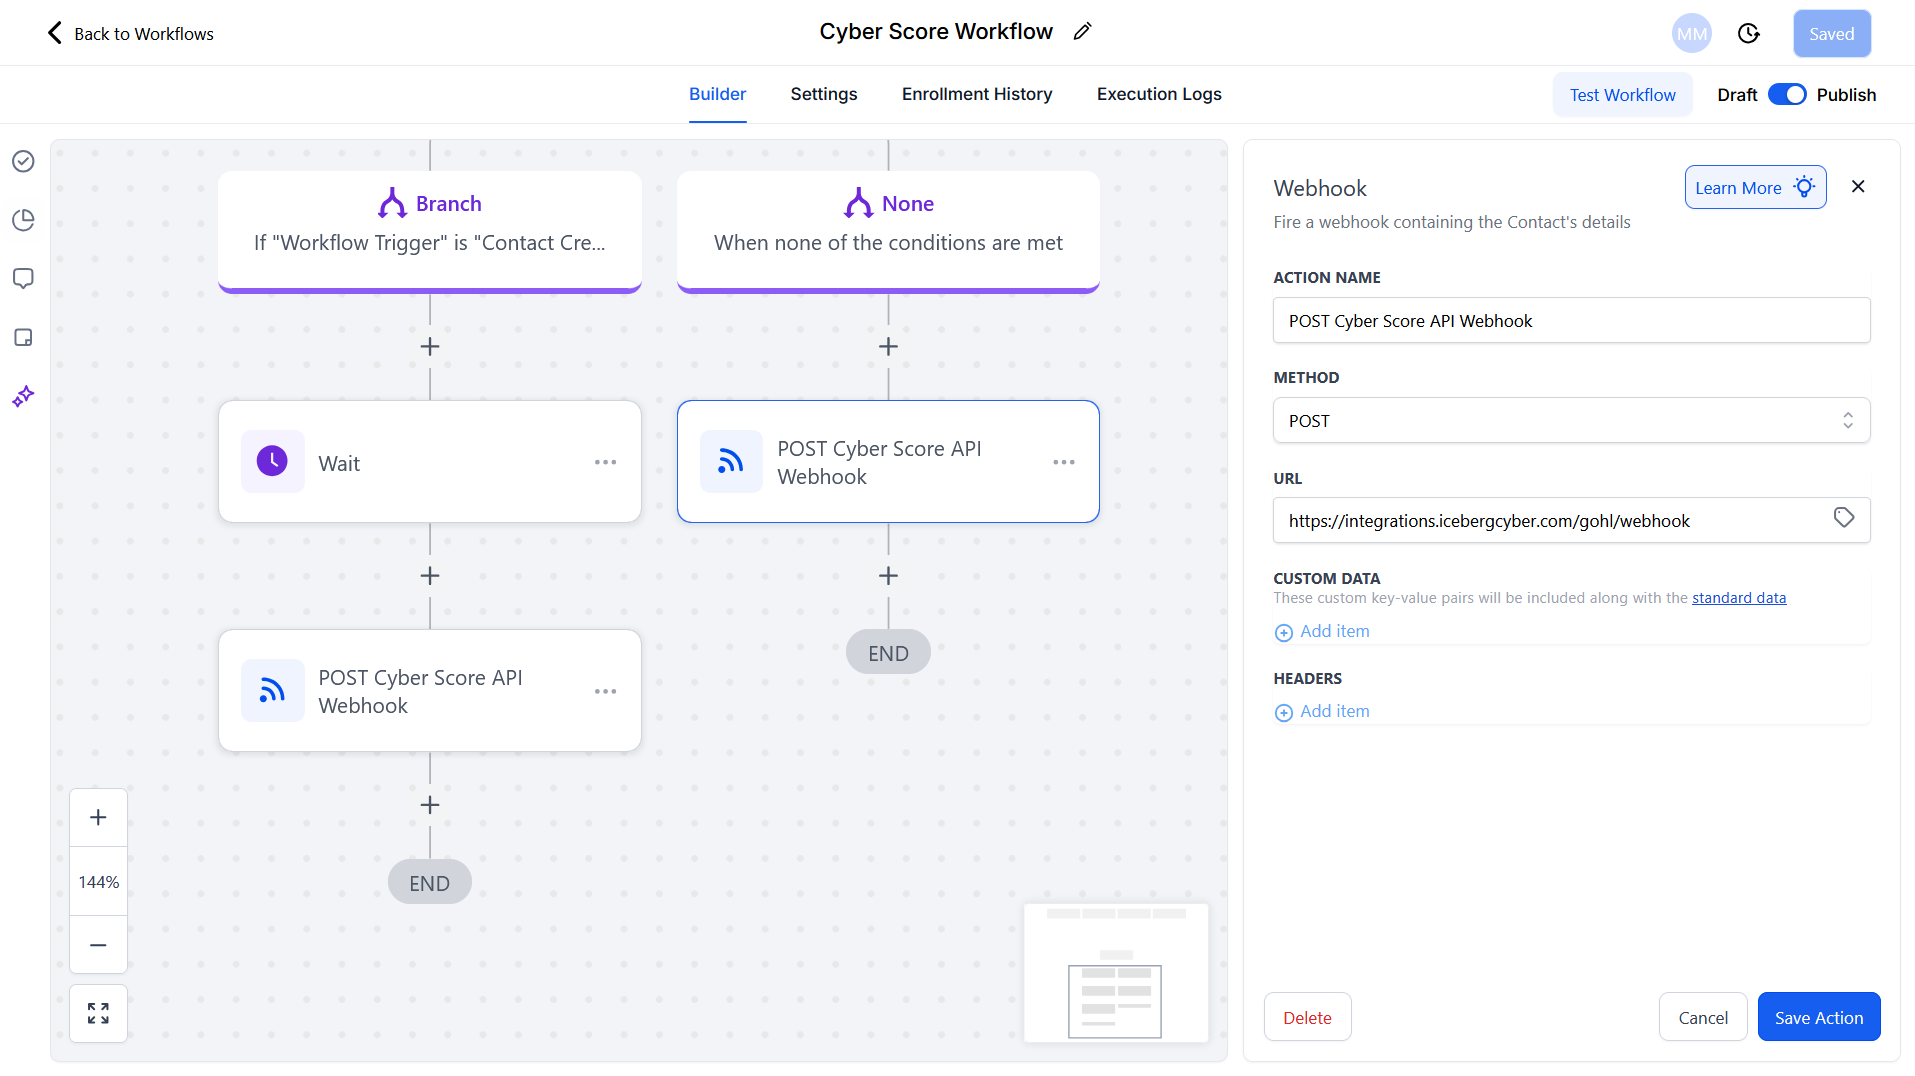Click the END node under left branch
Image resolution: width=1915 pixels, height=1076 pixels.
(x=430, y=882)
